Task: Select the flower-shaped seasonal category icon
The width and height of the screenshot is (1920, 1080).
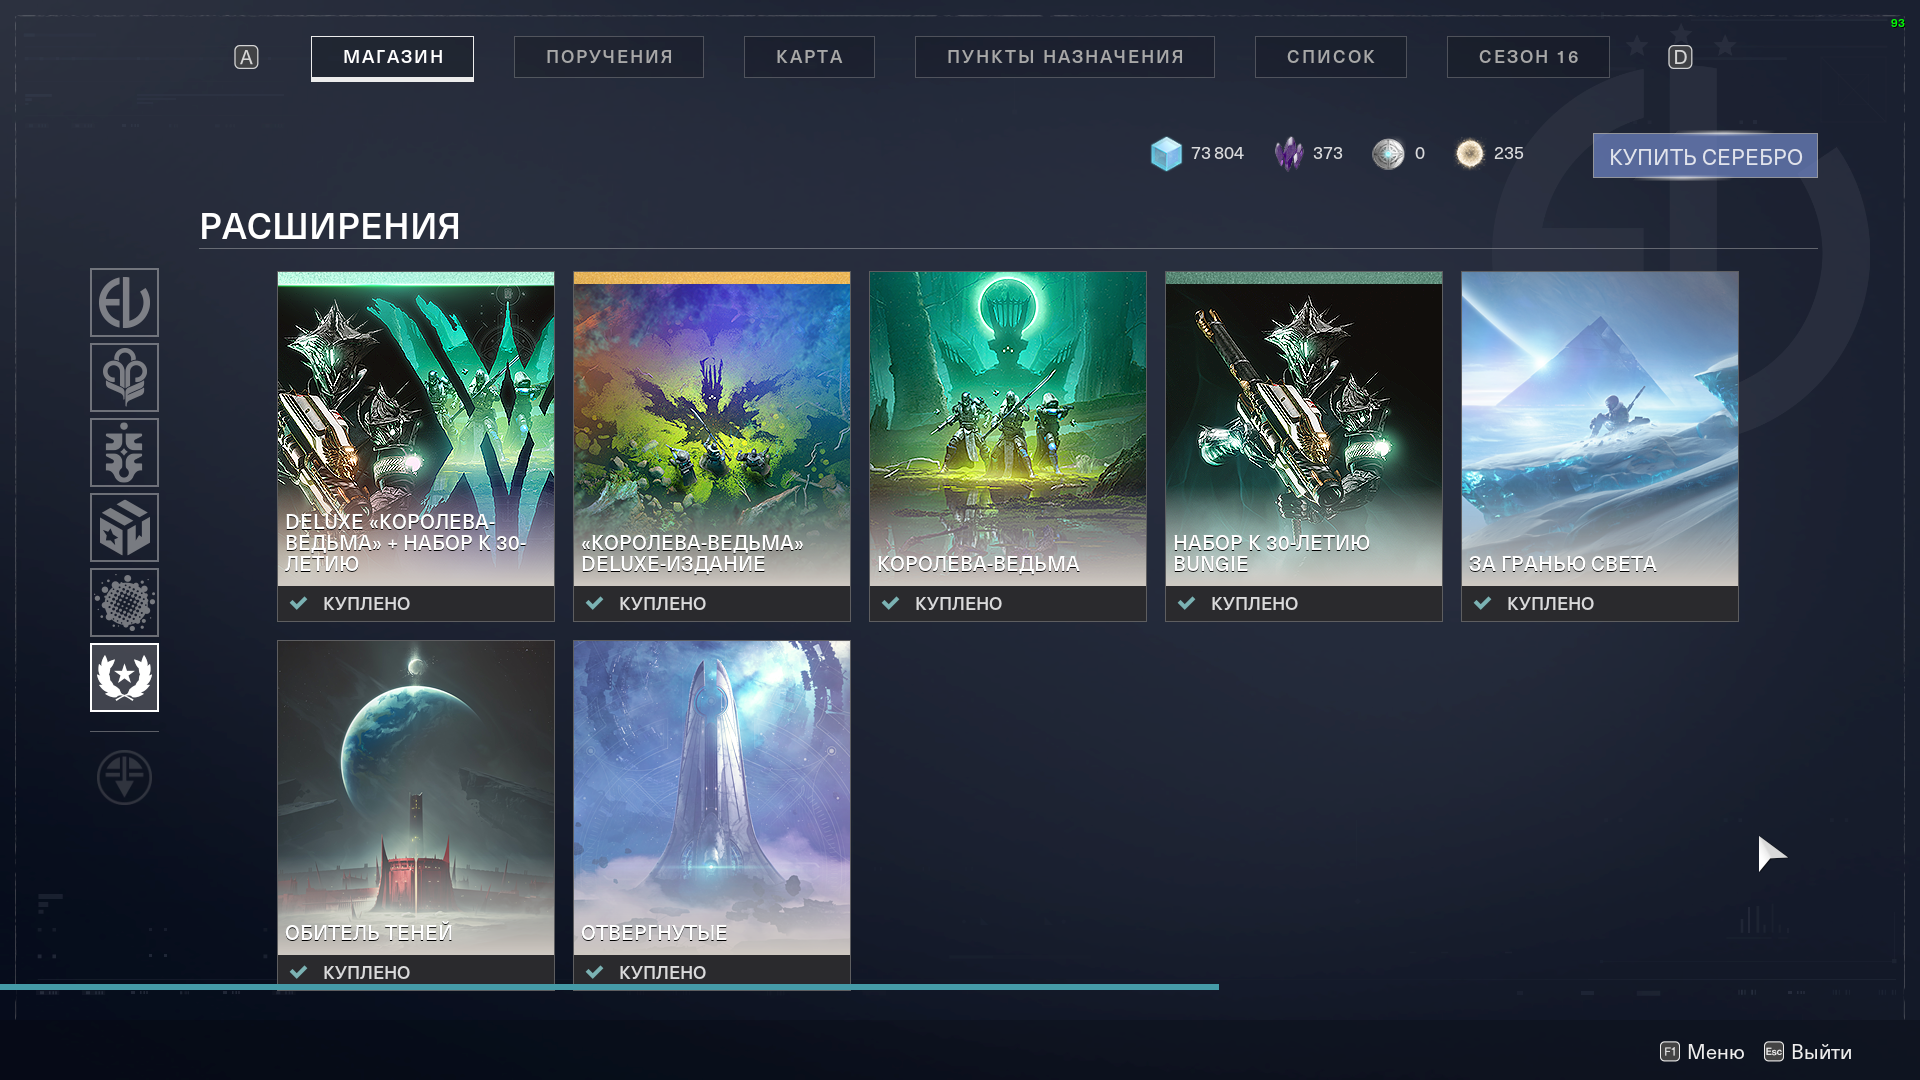Action: (124, 377)
